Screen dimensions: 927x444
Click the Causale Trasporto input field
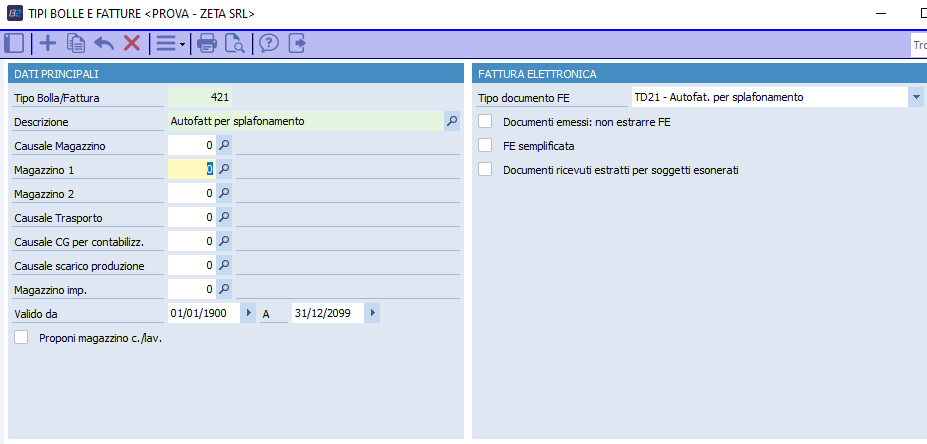click(x=191, y=217)
